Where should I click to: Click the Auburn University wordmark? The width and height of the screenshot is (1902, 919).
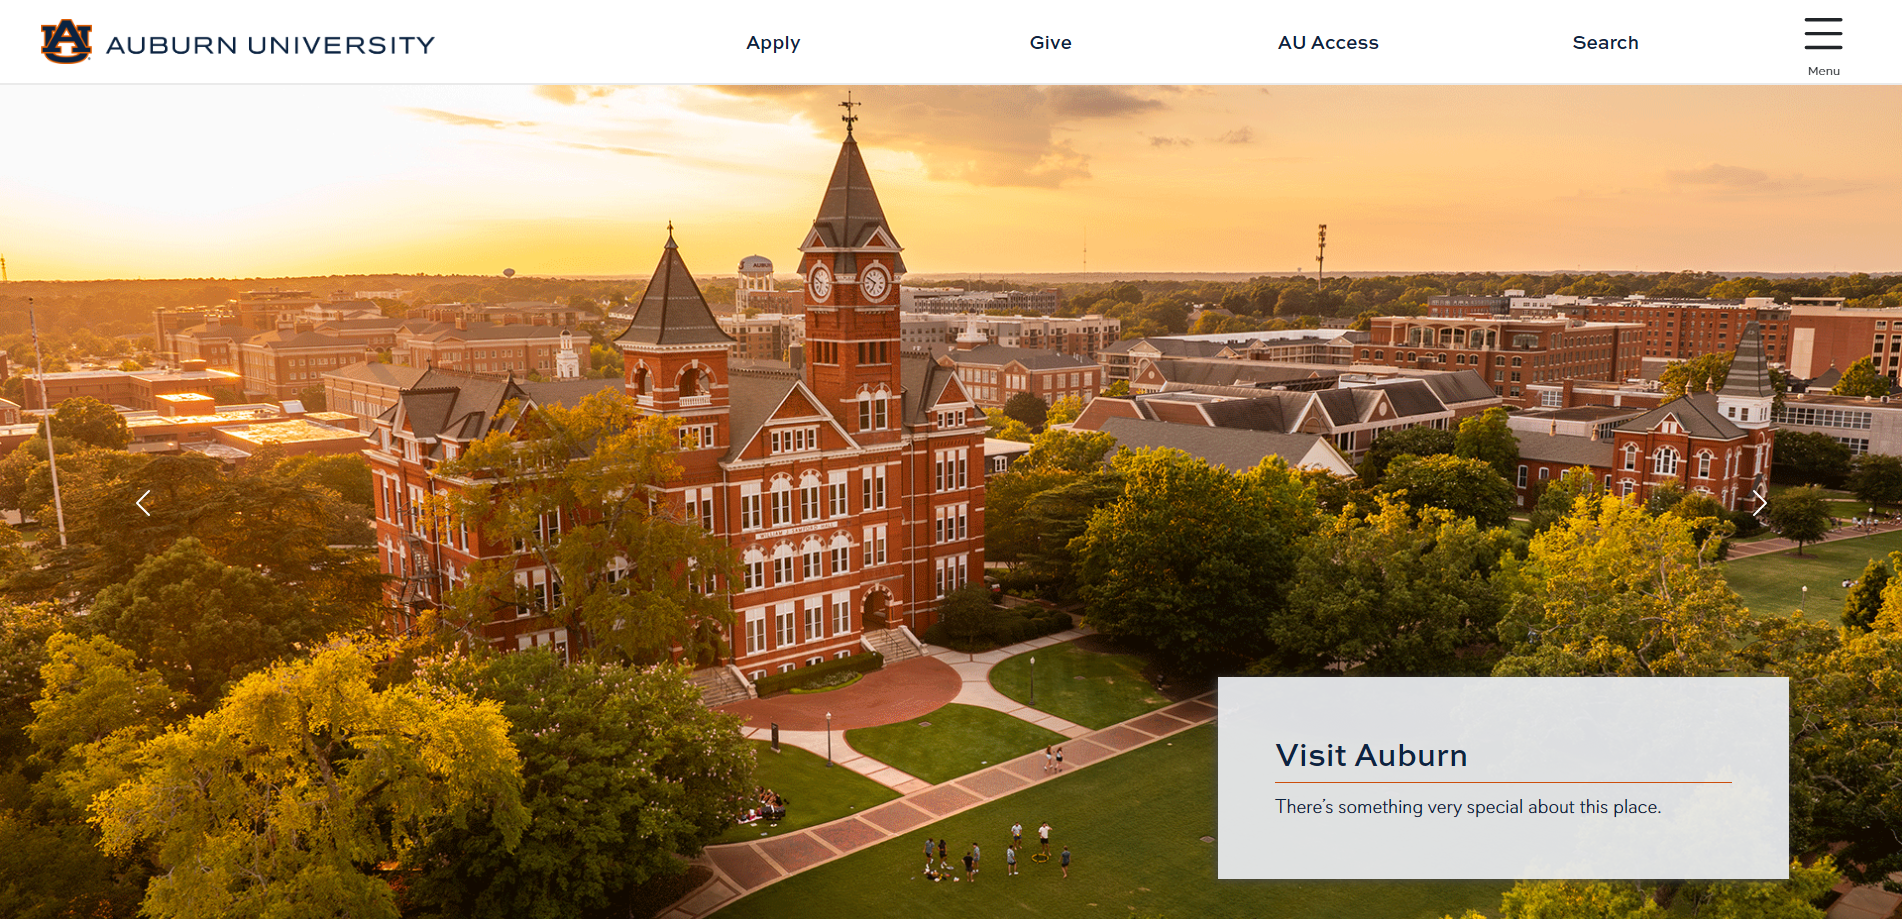[271, 45]
